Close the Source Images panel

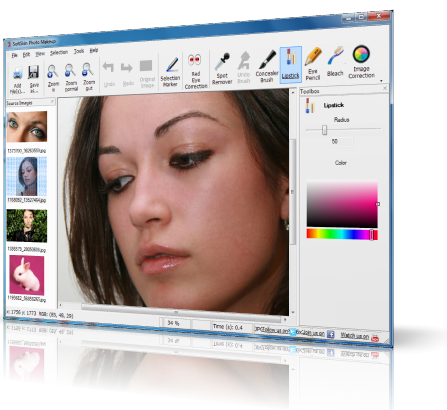(52, 101)
